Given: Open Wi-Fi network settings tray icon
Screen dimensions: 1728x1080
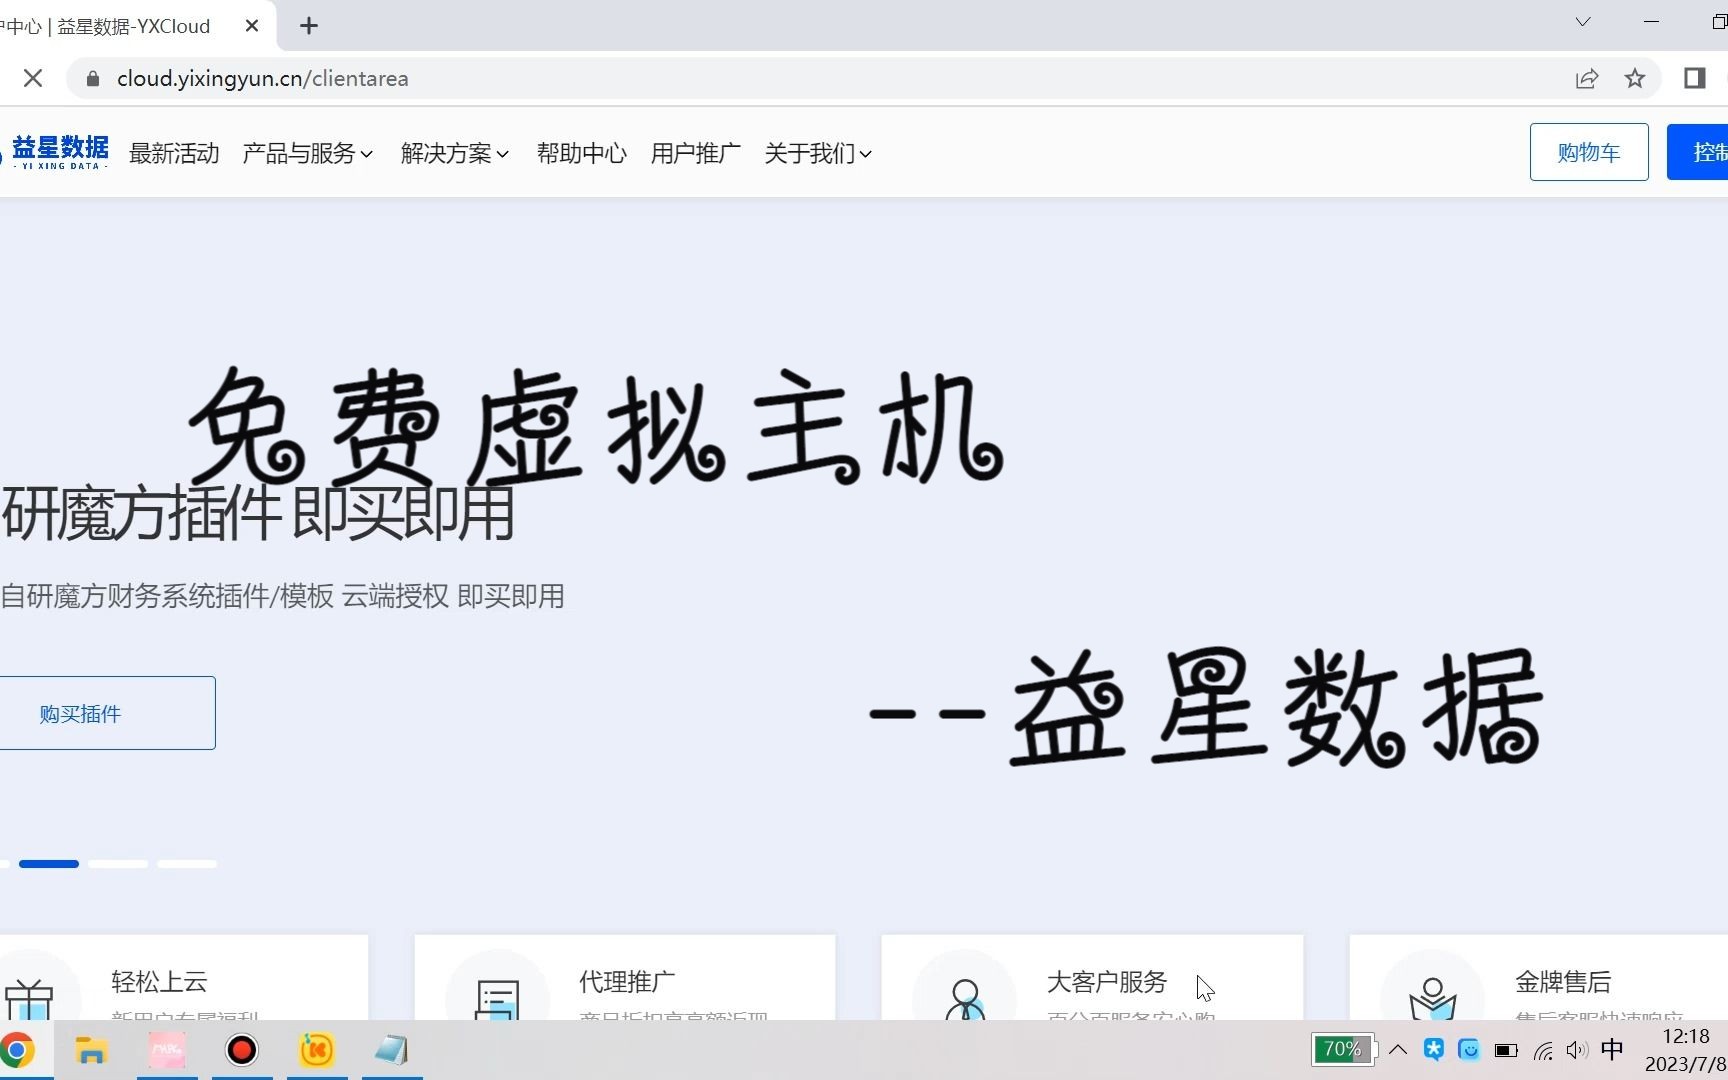Looking at the screenshot, I should pyautogui.click(x=1544, y=1050).
